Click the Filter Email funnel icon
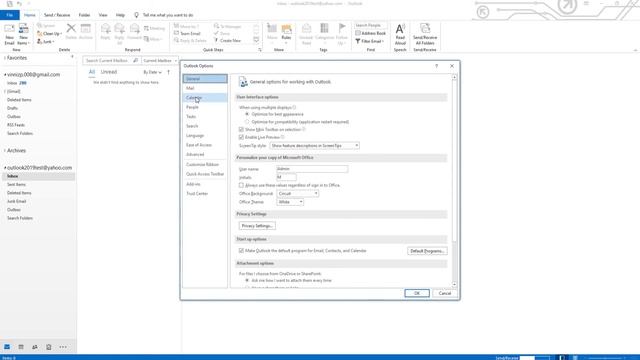 pyautogui.click(x=358, y=41)
